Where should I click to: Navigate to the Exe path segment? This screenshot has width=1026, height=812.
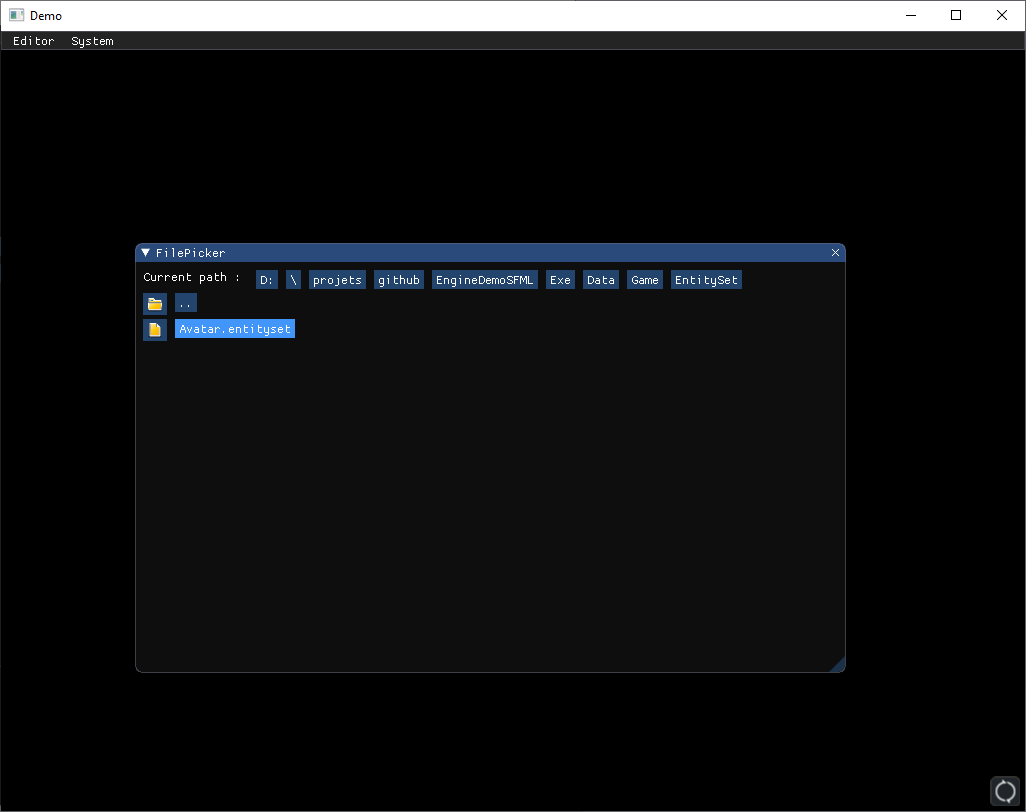[x=560, y=280]
